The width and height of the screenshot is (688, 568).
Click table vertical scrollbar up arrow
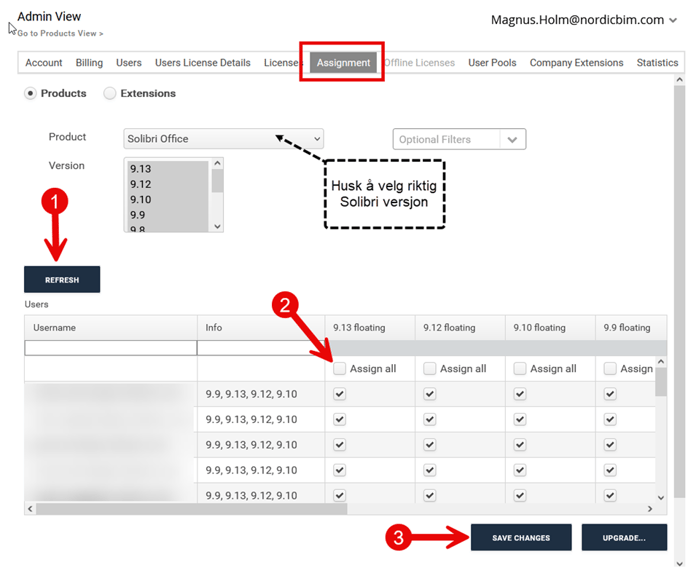click(x=661, y=362)
